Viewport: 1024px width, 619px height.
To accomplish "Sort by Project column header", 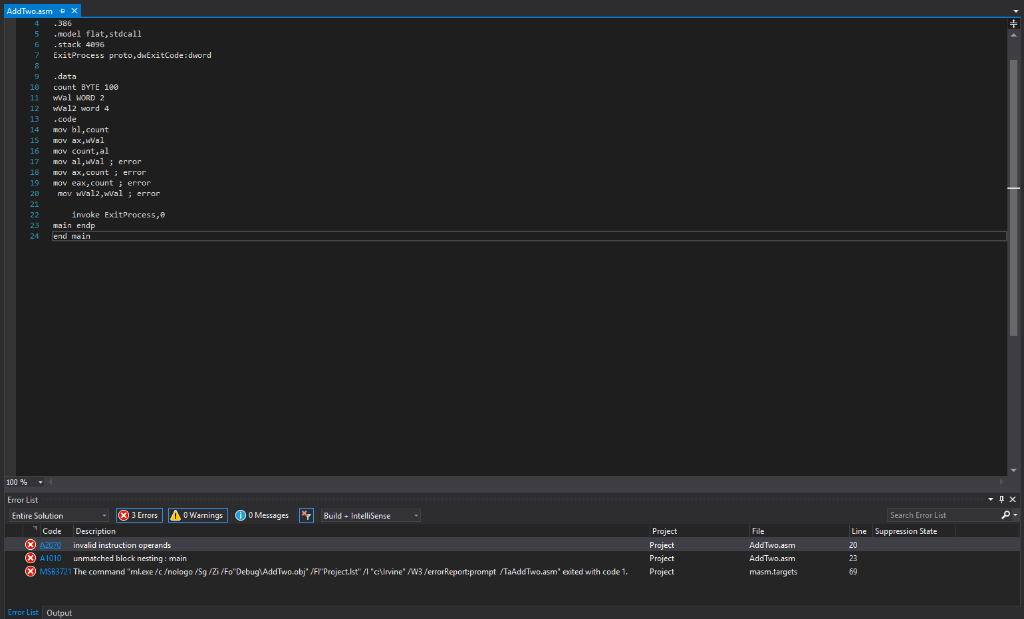I will (664, 532).
